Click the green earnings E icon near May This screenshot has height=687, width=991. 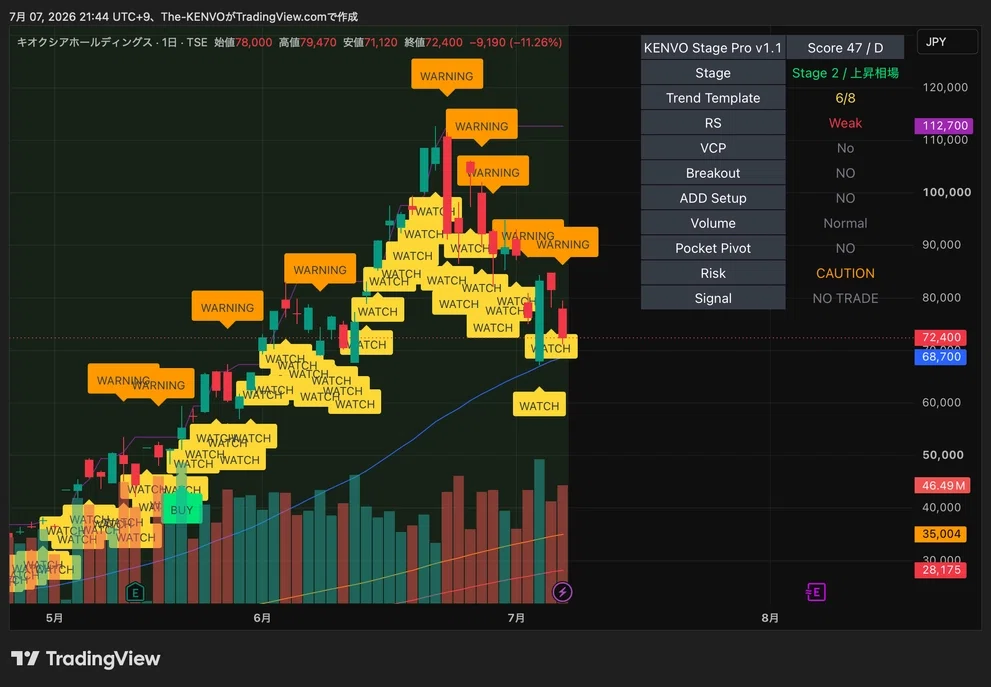[x=135, y=592]
